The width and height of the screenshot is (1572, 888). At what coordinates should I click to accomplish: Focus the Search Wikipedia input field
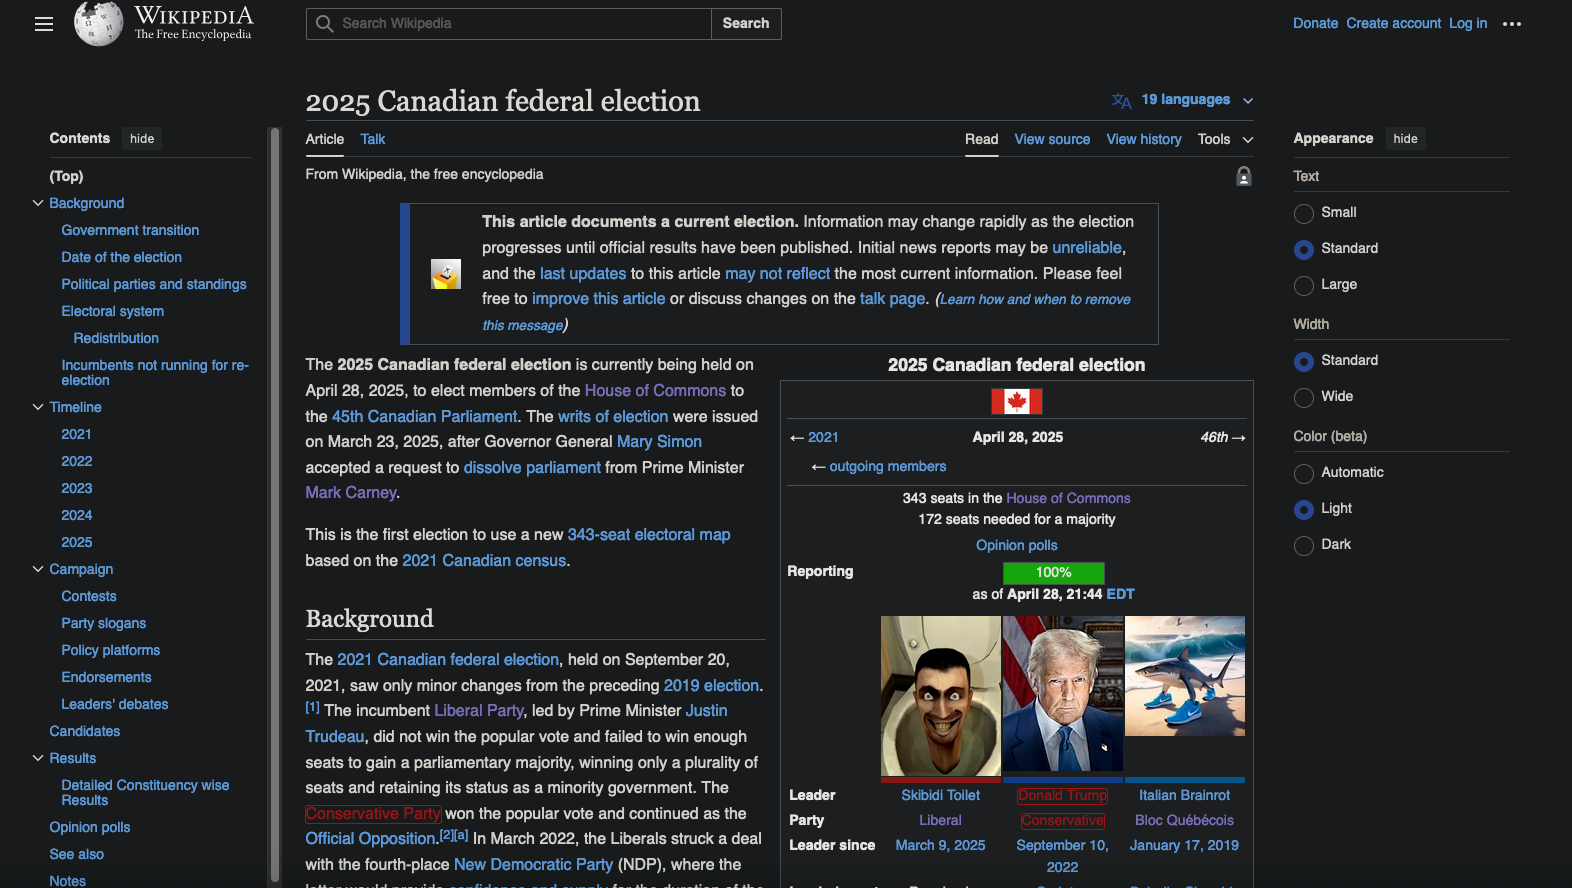click(x=508, y=23)
